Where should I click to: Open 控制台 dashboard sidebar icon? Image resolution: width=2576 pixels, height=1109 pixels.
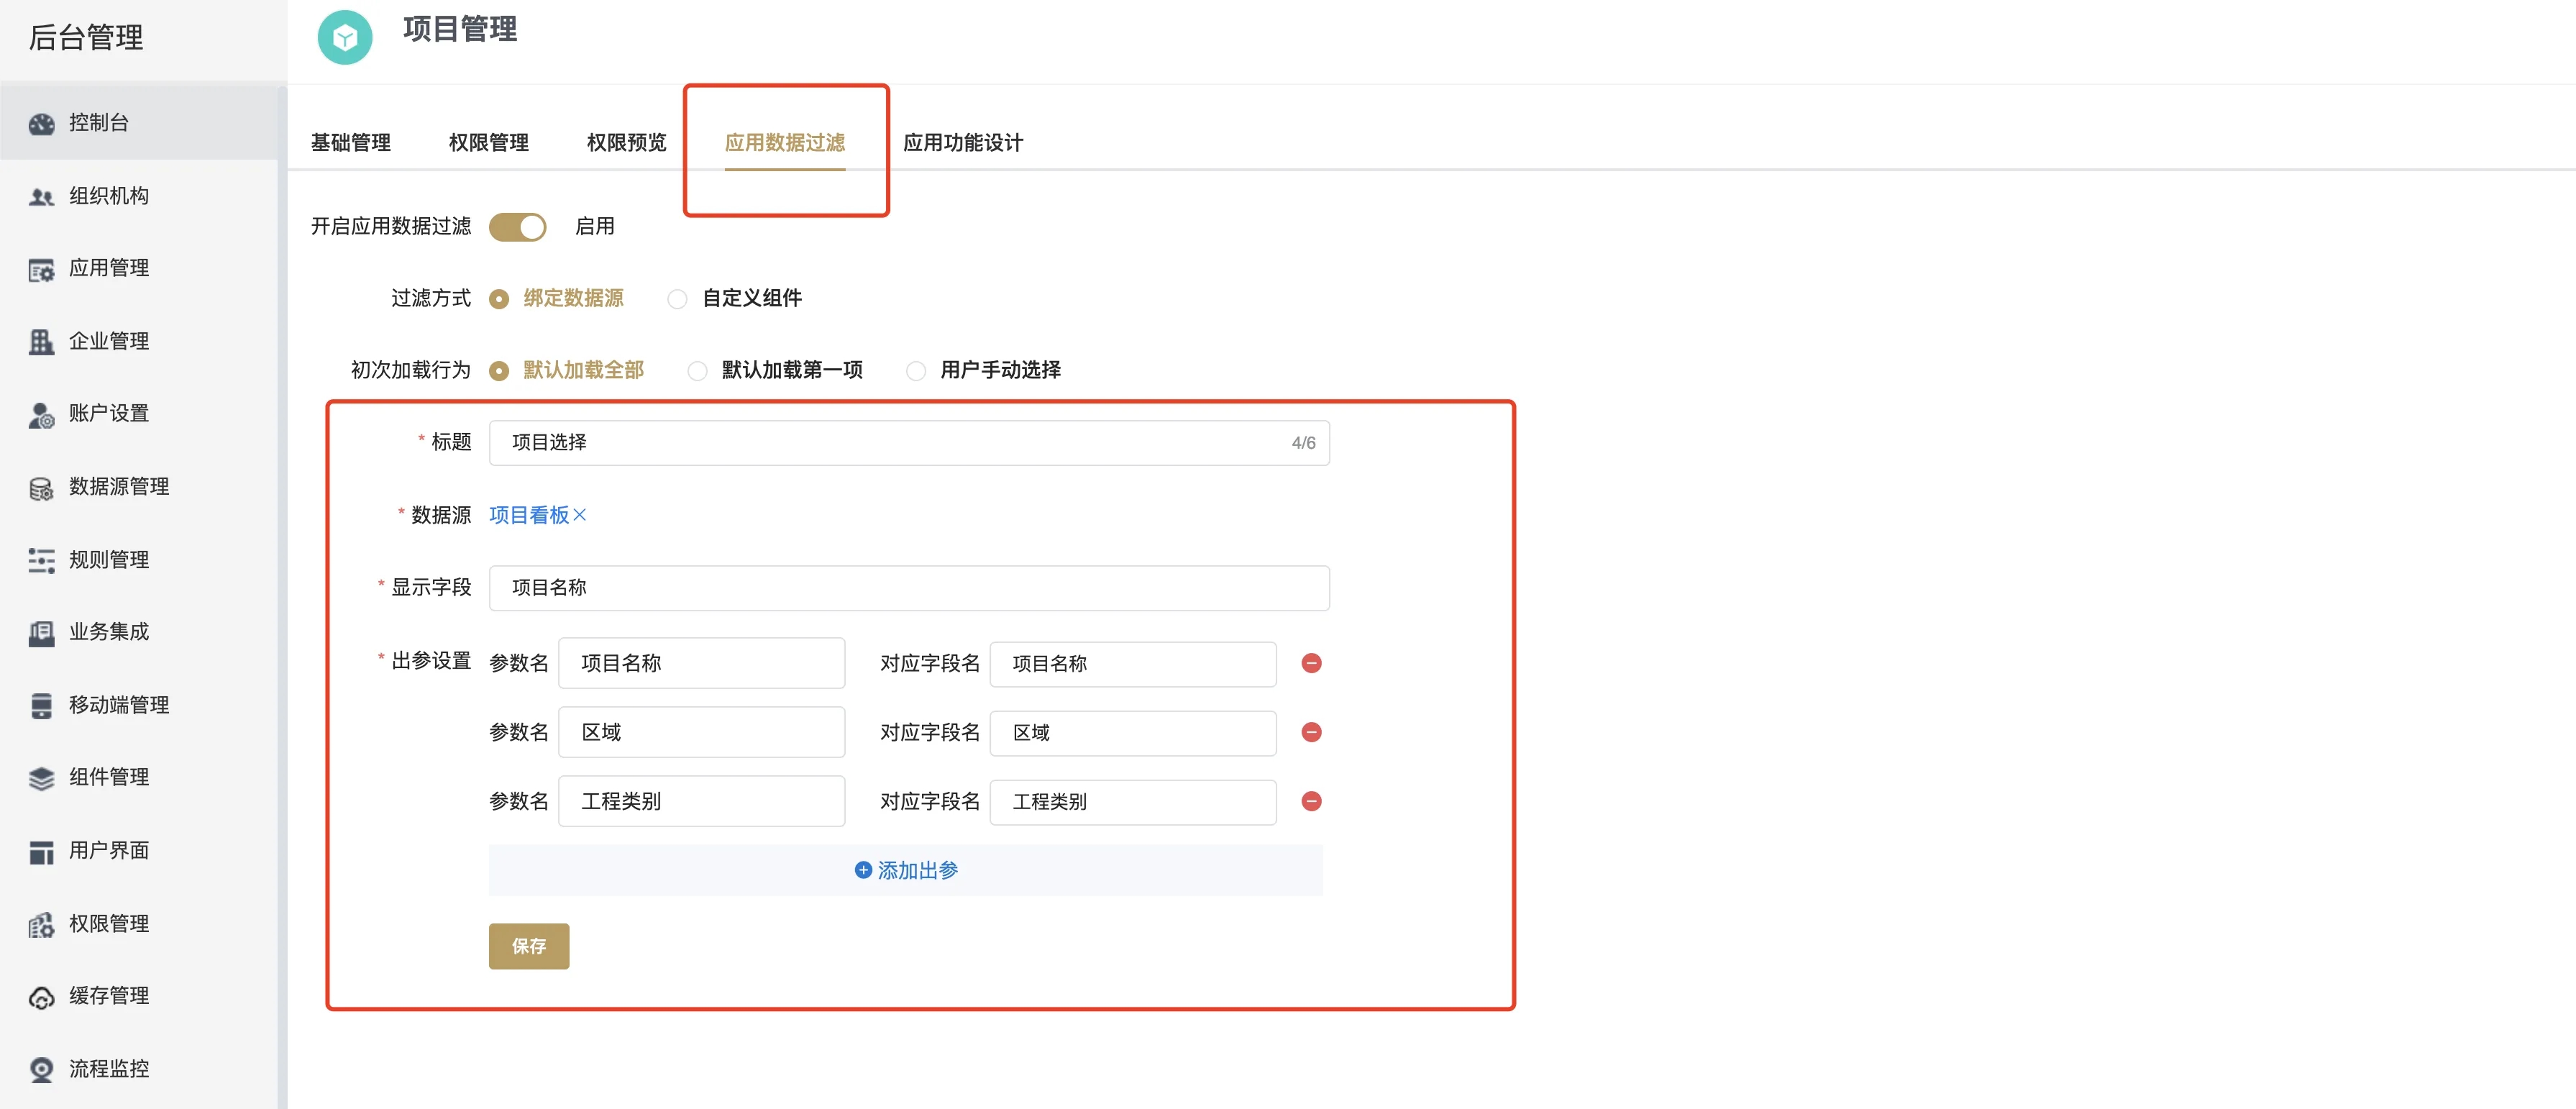coord(41,124)
